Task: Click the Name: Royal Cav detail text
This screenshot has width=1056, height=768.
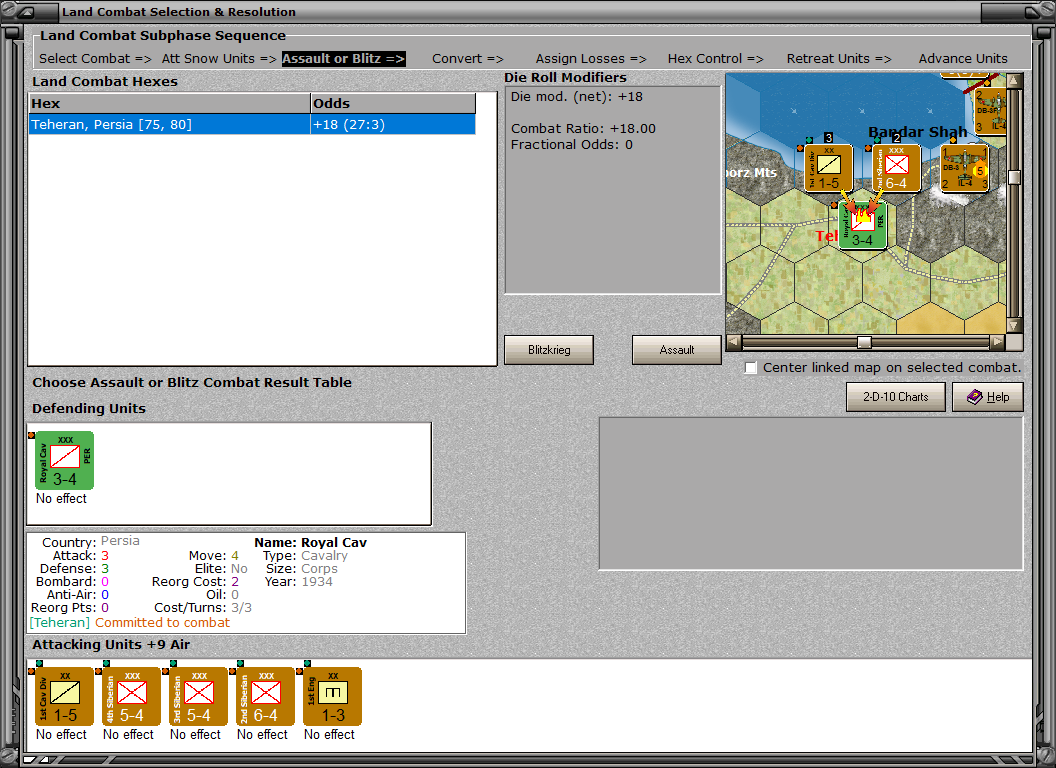Action: 310,542
